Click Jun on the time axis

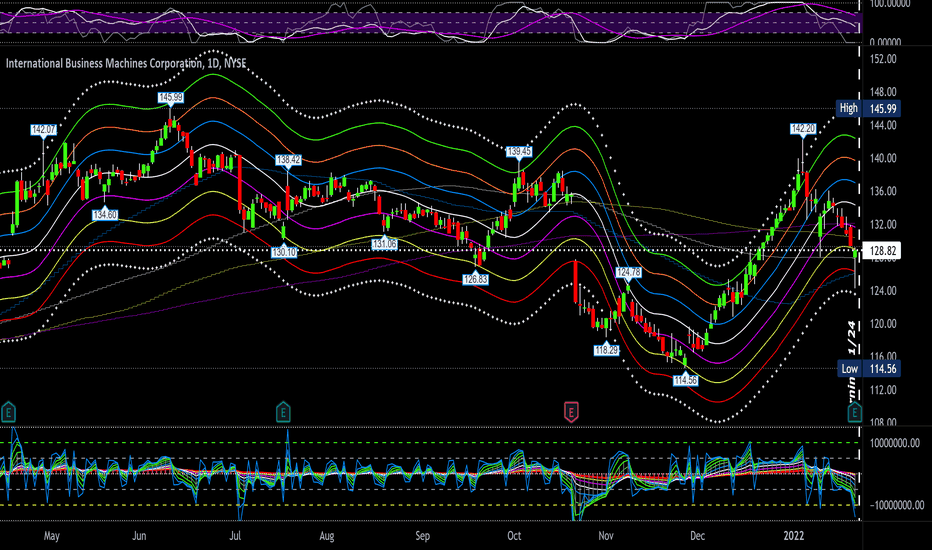(x=139, y=536)
